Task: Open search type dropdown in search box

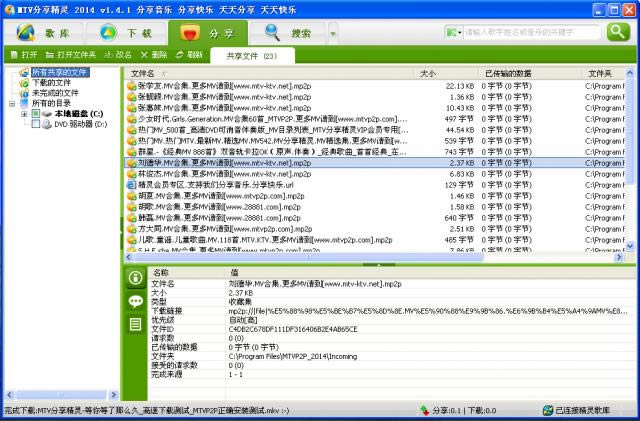Action: 454,32
